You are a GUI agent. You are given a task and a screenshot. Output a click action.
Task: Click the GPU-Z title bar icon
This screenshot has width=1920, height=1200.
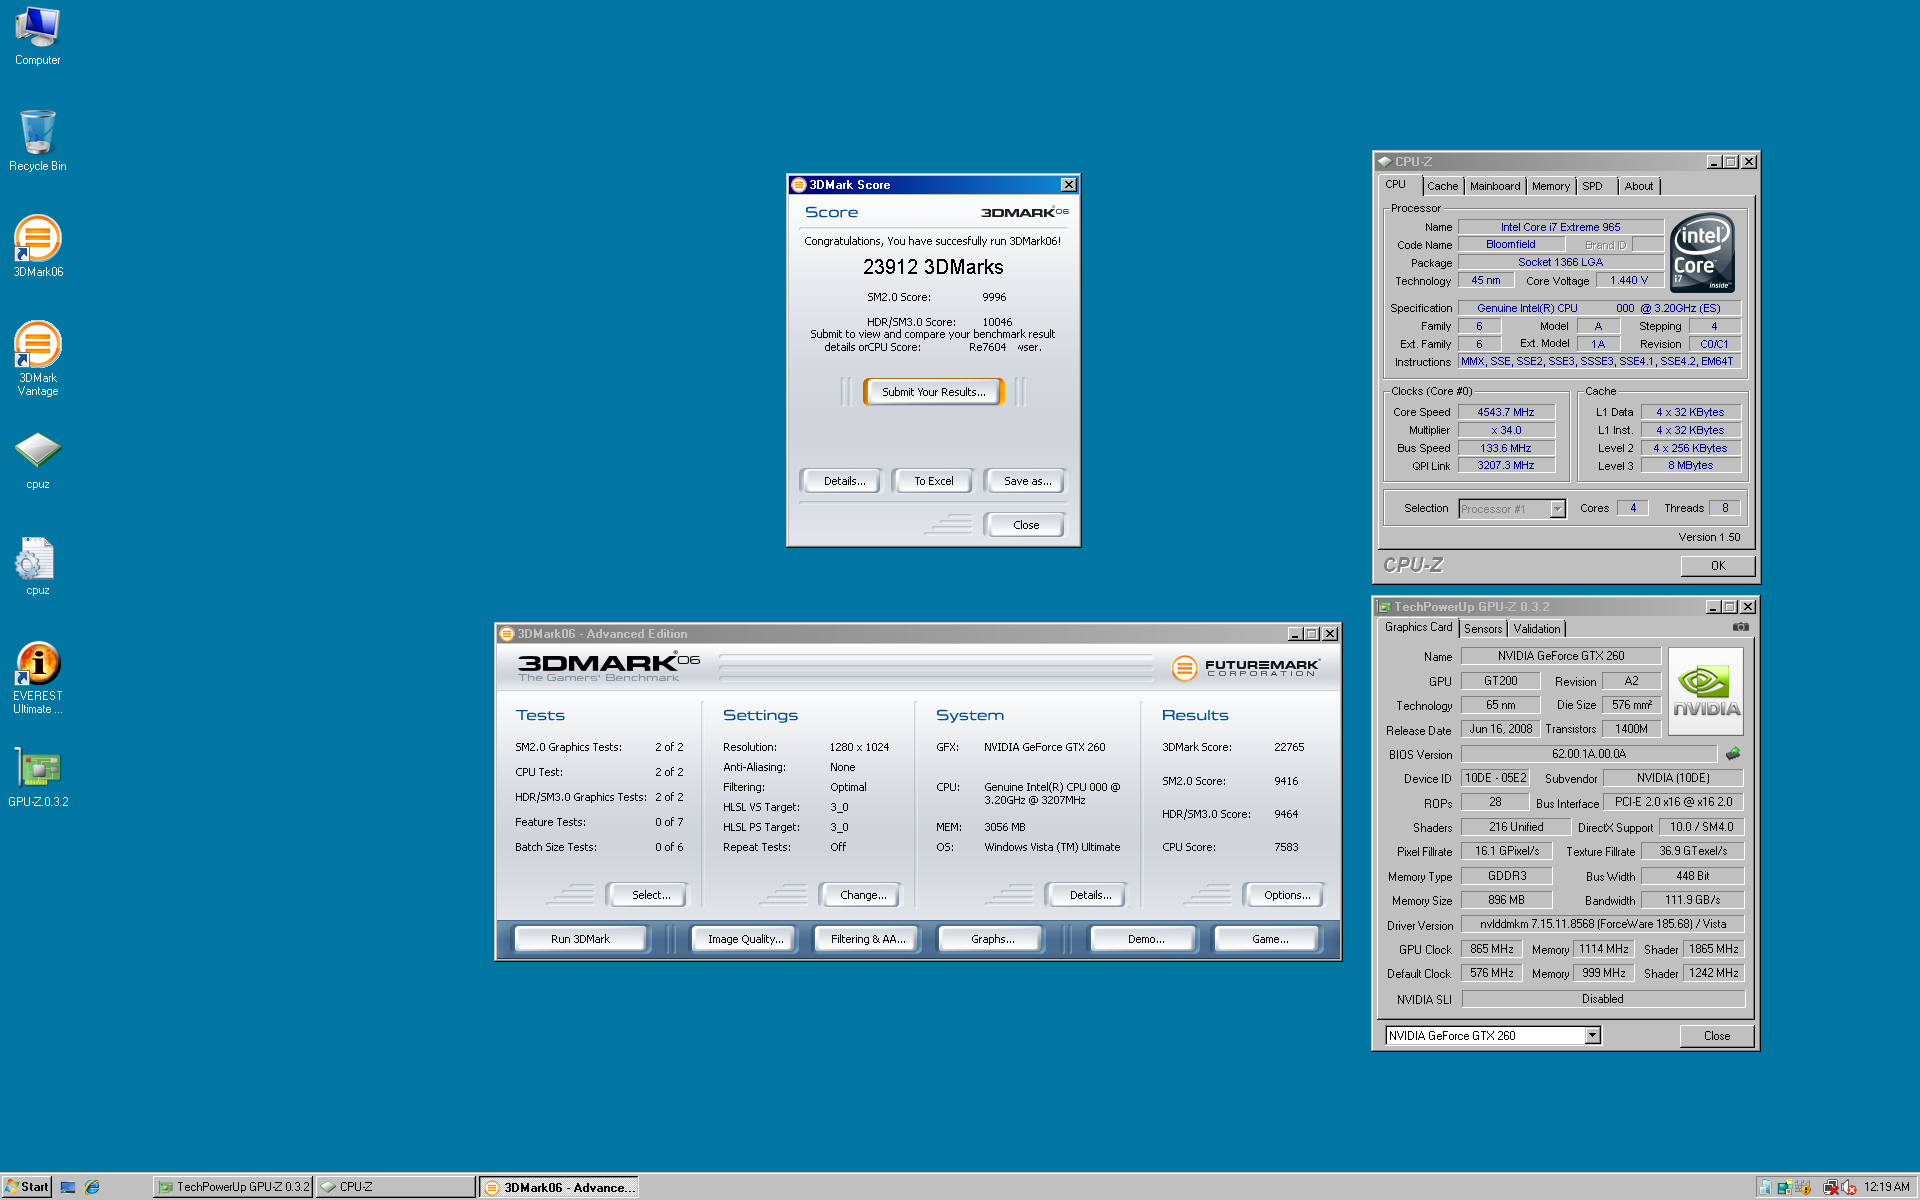click(x=1385, y=607)
